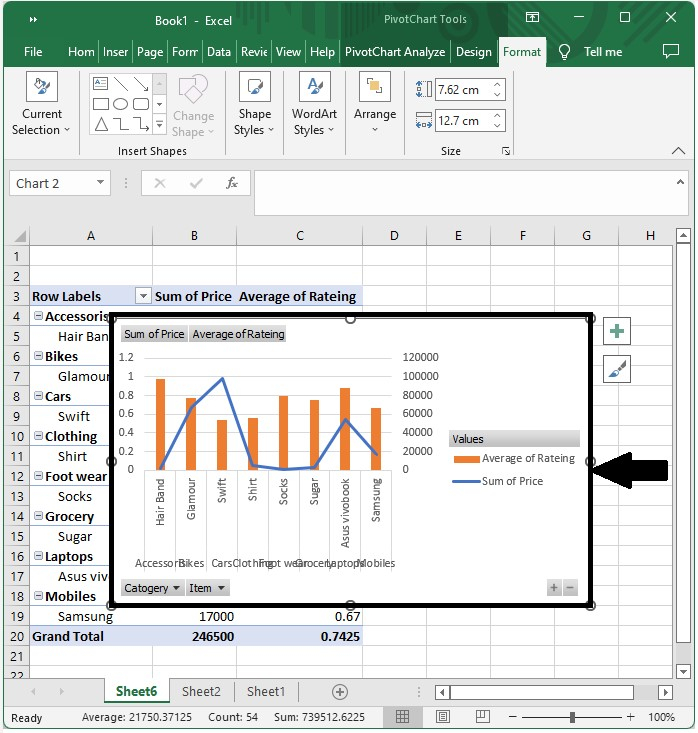The image size is (698, 733).
Task: Select the elbow arrow connector shape
Action: click(141, 124)
